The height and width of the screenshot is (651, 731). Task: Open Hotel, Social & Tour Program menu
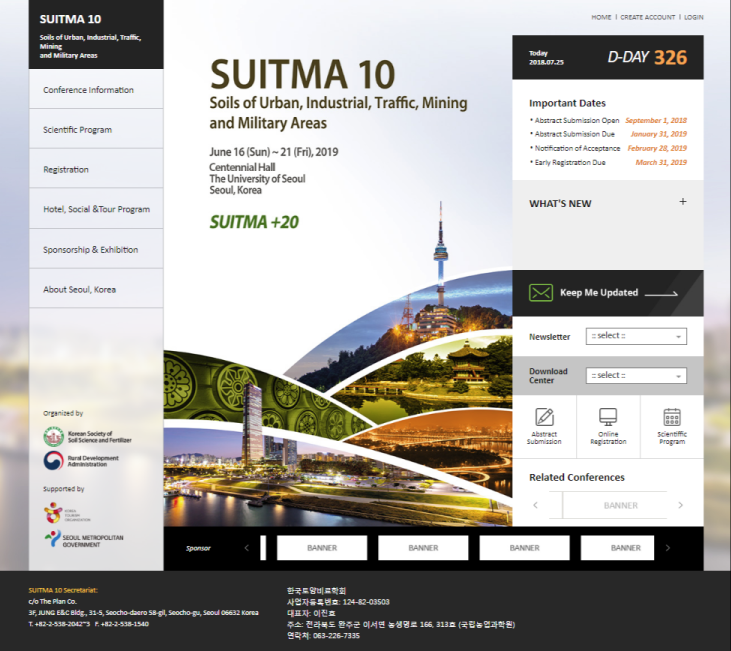tap(96, 209)
